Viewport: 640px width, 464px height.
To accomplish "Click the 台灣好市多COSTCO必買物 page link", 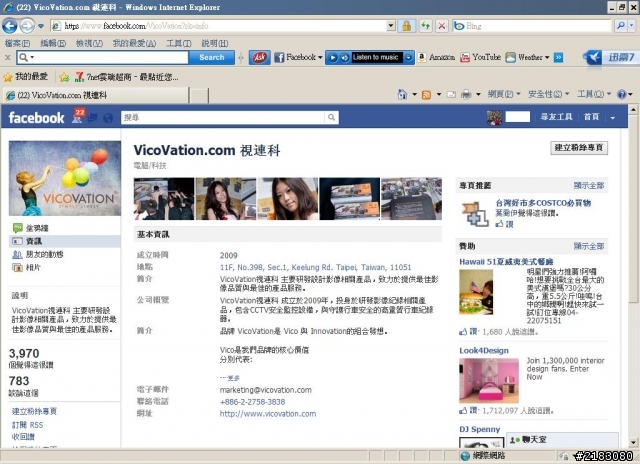I will click(x=543, y=203).
